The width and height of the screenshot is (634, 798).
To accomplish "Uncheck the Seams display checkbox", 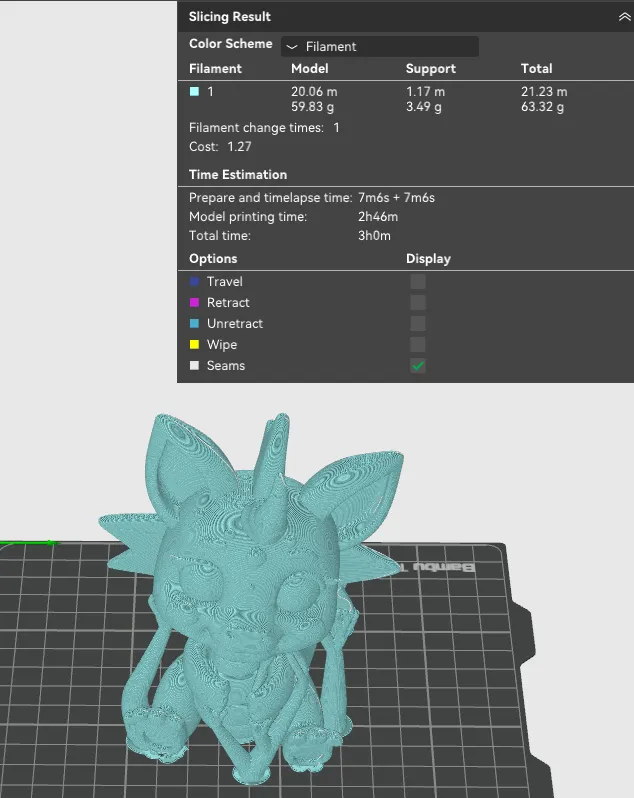I will 418,365.
